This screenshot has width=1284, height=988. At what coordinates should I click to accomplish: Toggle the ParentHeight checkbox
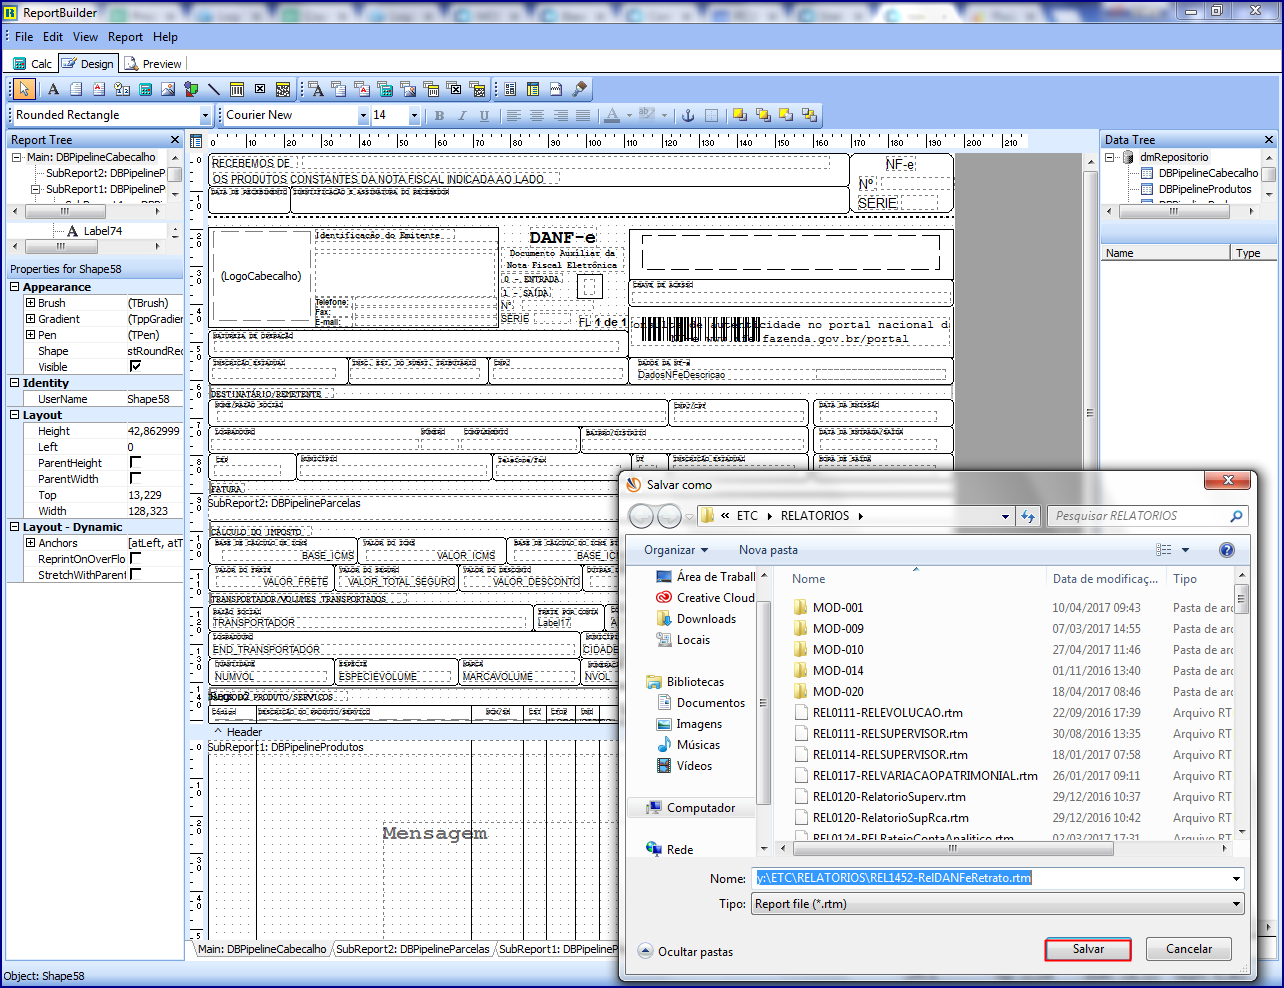point(135,463)
